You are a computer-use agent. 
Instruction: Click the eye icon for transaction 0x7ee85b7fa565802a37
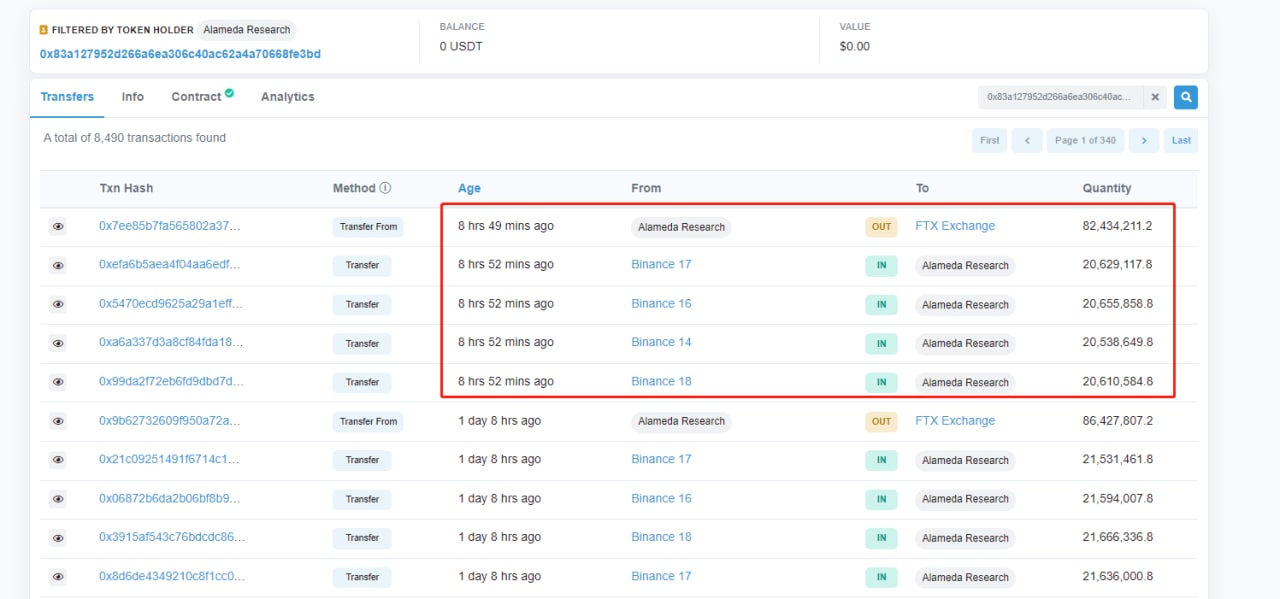[58, 227]
